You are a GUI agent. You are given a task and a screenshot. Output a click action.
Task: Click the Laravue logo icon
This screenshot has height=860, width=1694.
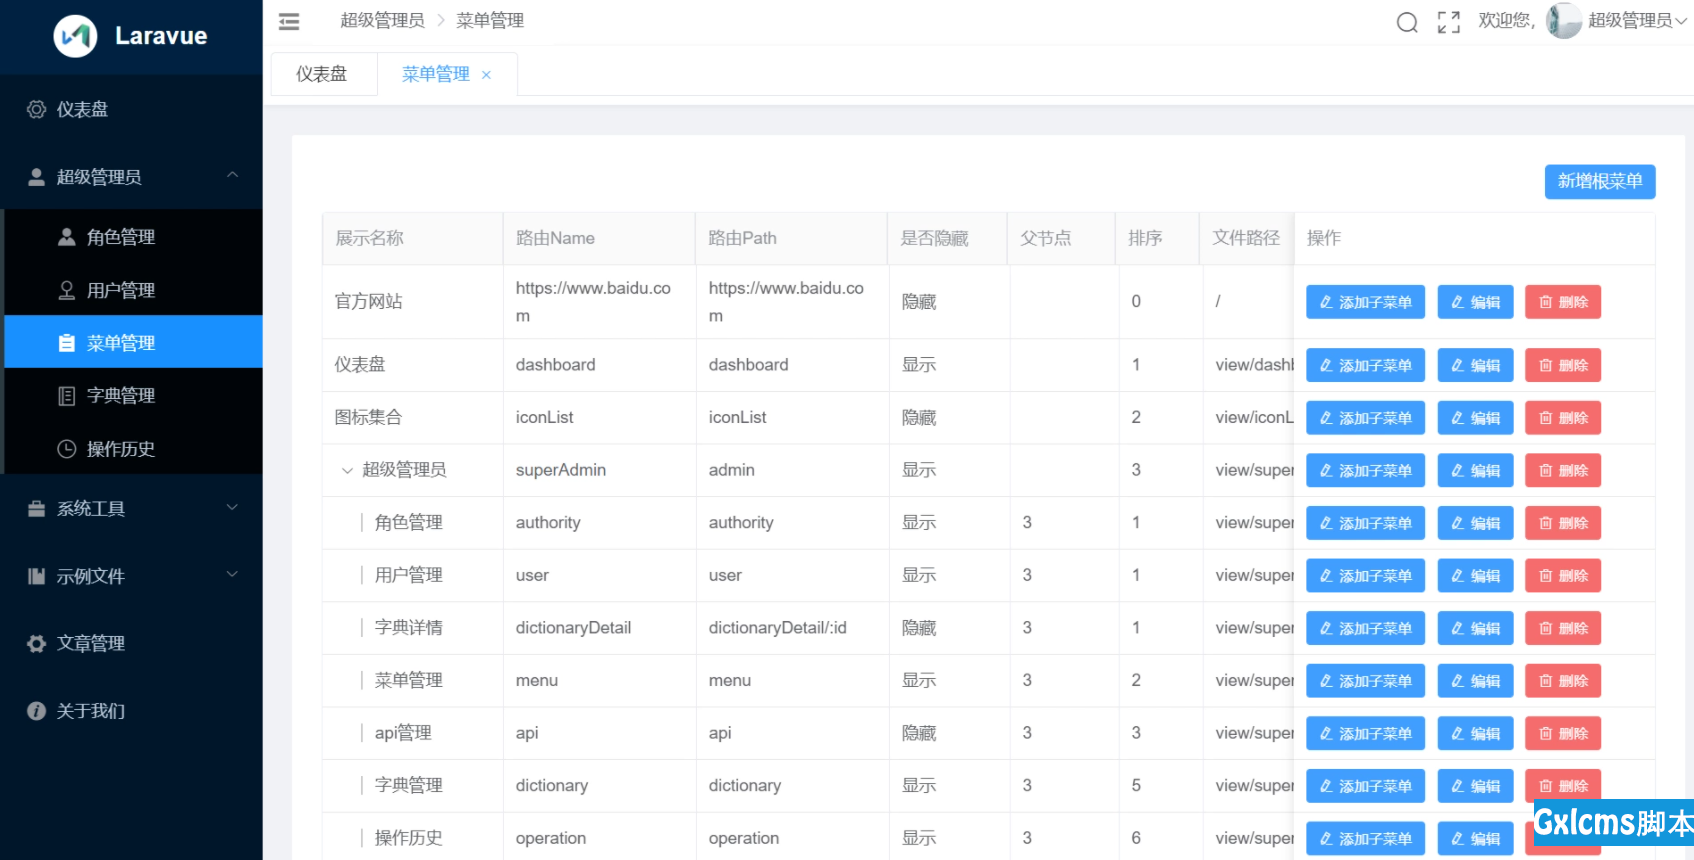(x=75, y=36)
